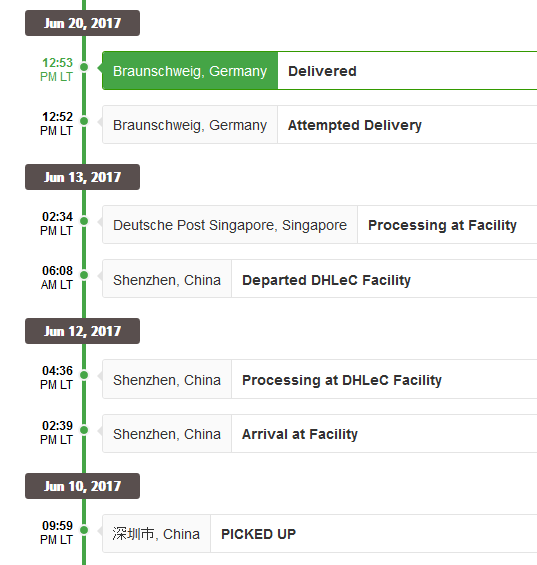Image resolution: width=537 pixels, height=565 pixels.
Task: Click Deutsche Post Singapore, Singapore location
Action: [230, 225]
